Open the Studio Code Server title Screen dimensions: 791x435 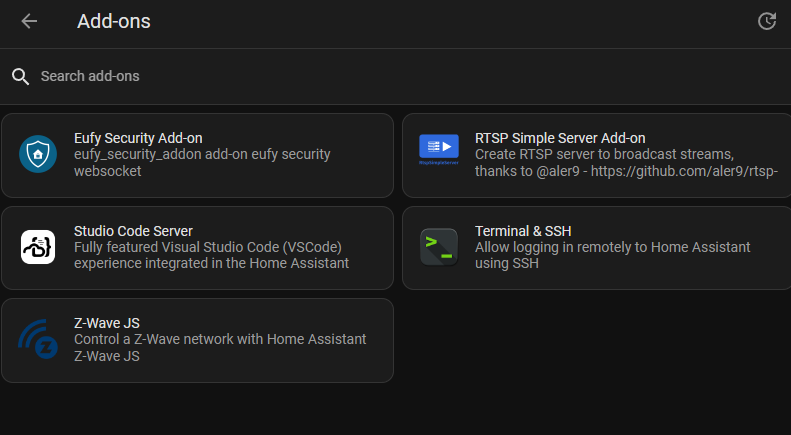133,231
